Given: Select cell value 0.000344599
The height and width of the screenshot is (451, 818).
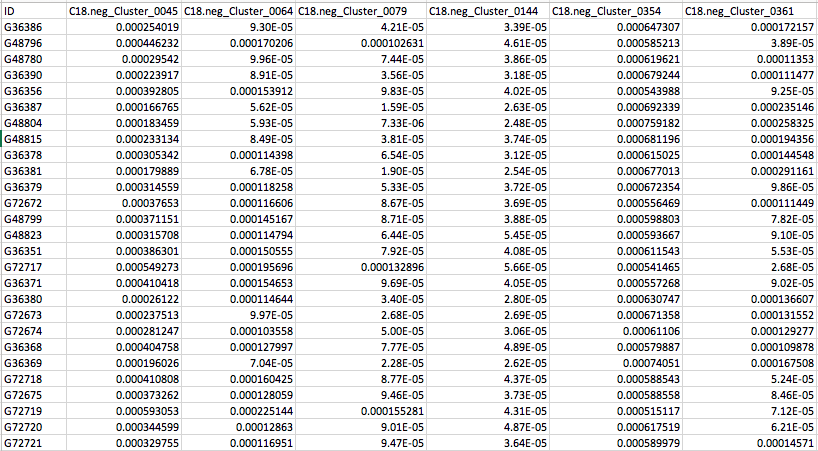Looking at the screenshot, I should (x=125, y=427).
